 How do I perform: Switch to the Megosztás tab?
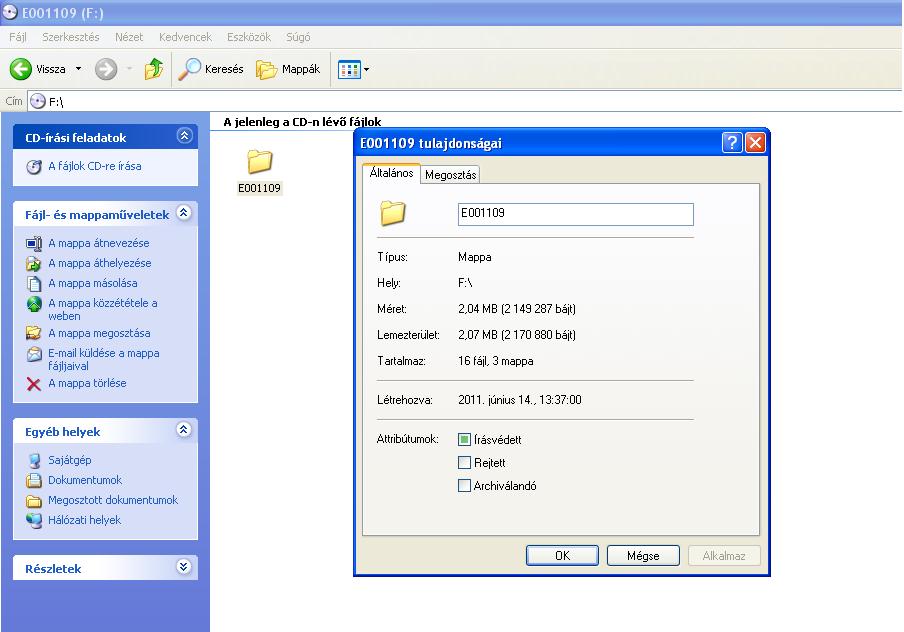tap(450, 175)
